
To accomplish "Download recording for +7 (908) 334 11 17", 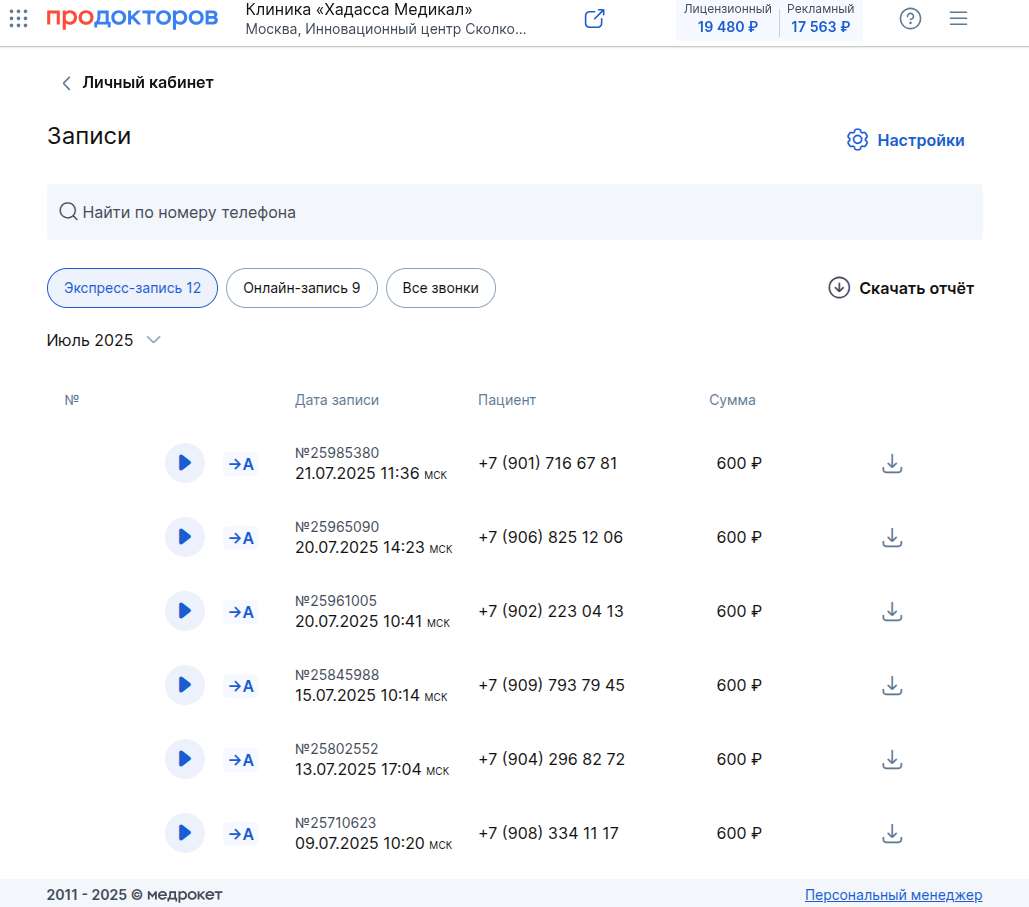I will (x=892, y=833).
